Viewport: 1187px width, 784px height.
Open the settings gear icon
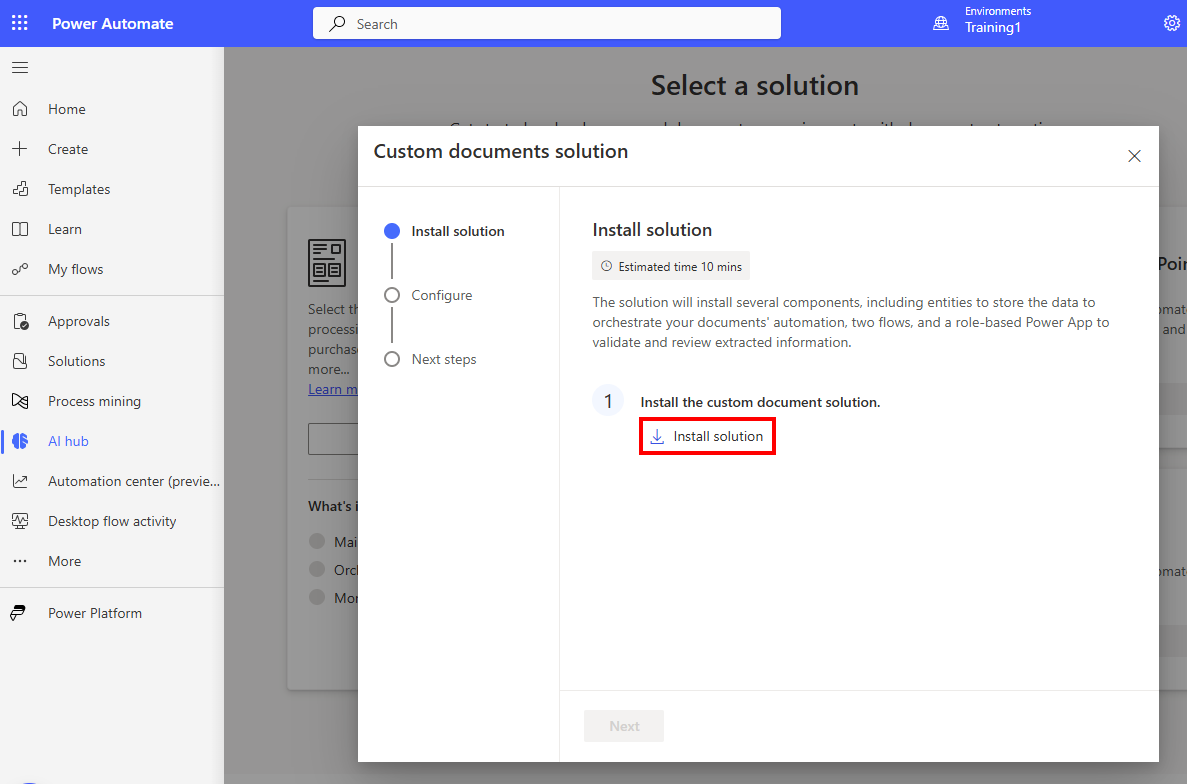[1171, 23]
